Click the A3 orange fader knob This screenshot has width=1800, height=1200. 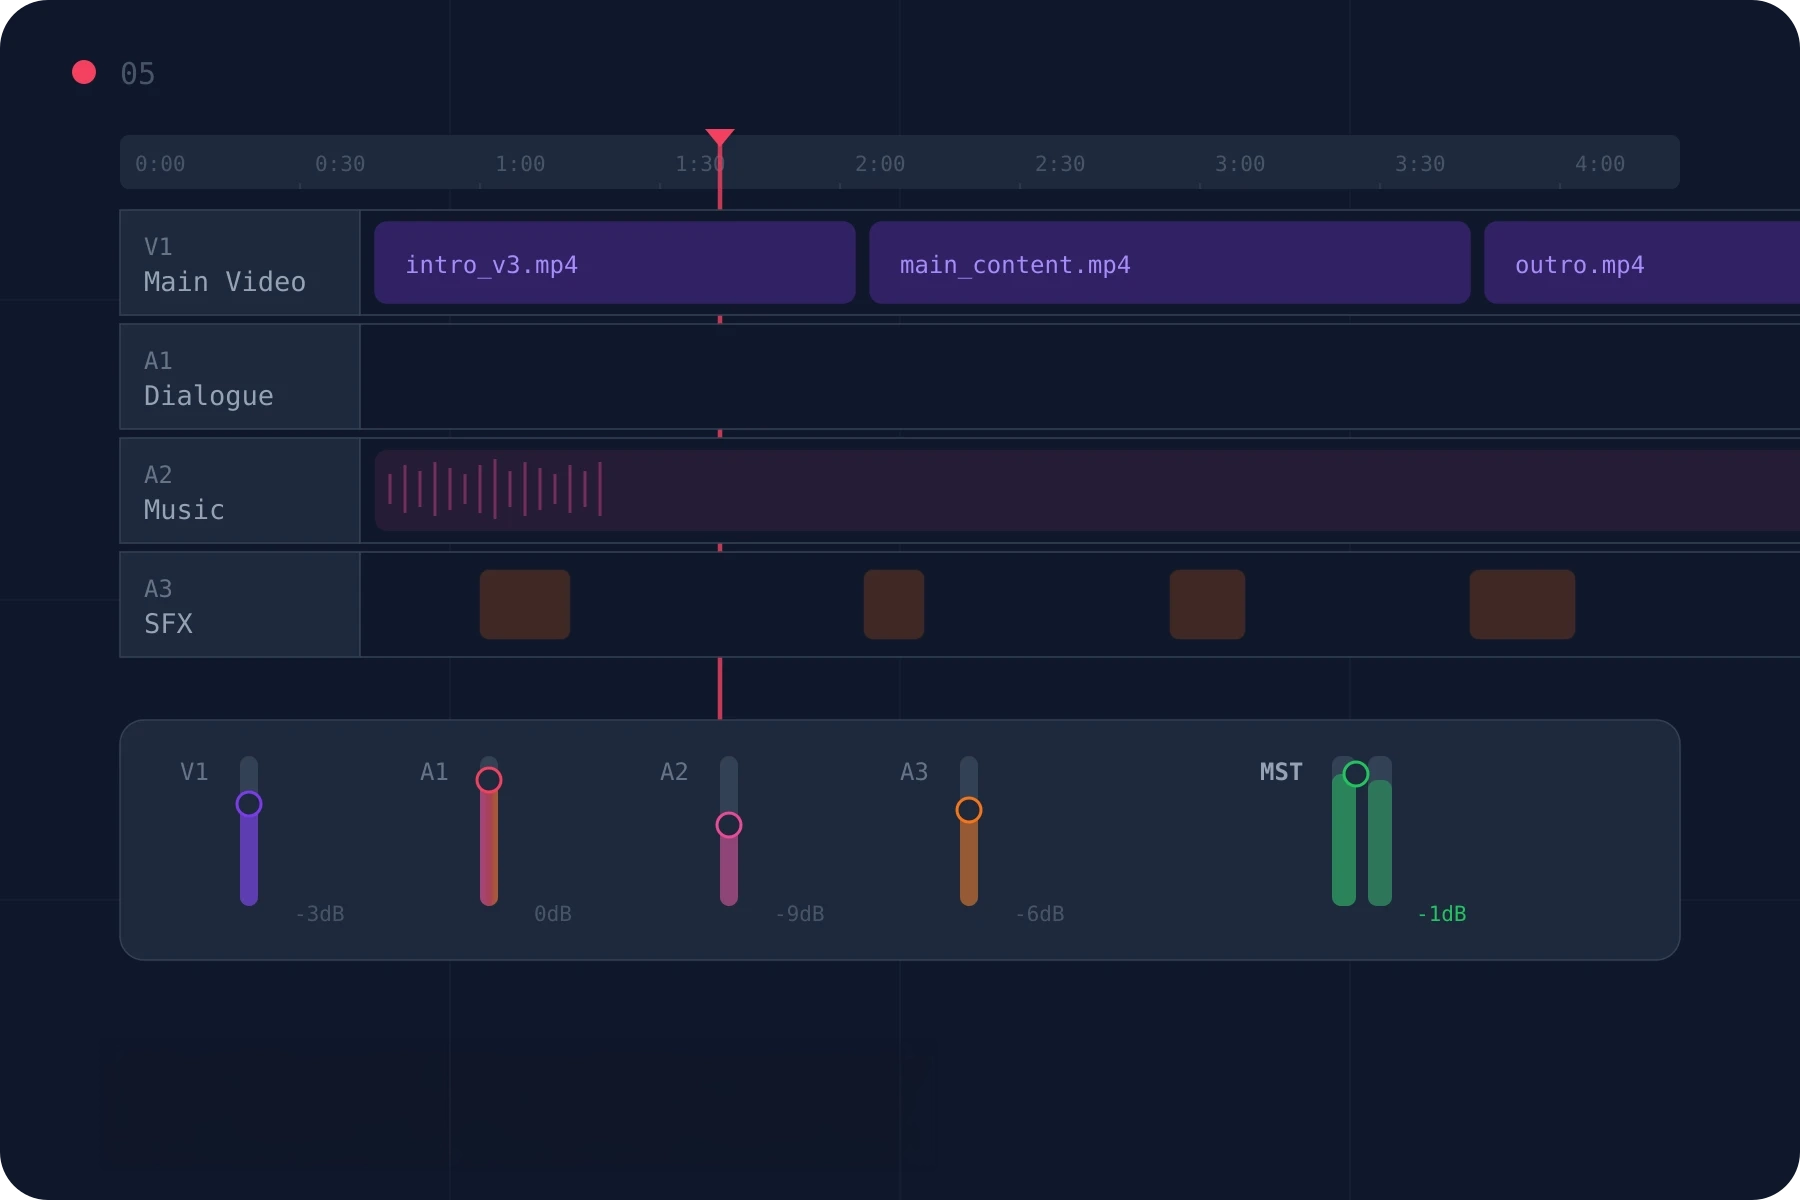[x=969, y=810]
